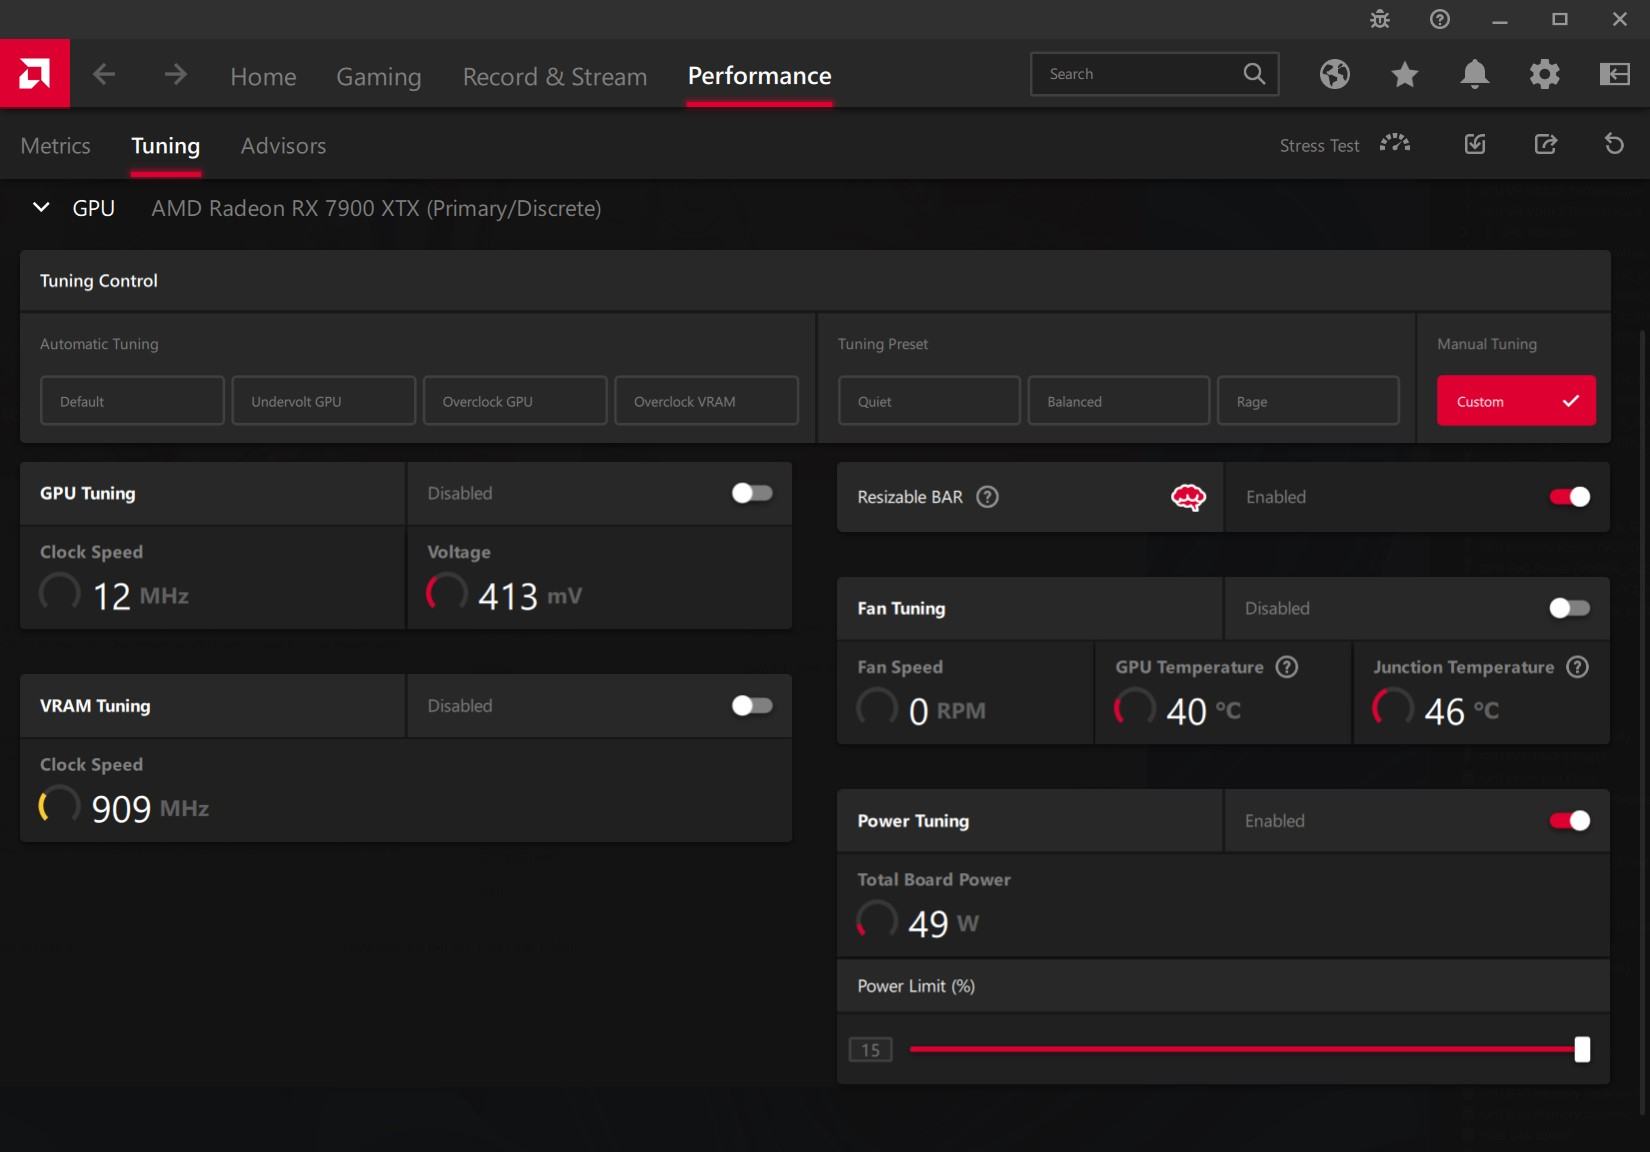
Task: Enable the GPU Tuning toggle
Action: tap(752, 493)
